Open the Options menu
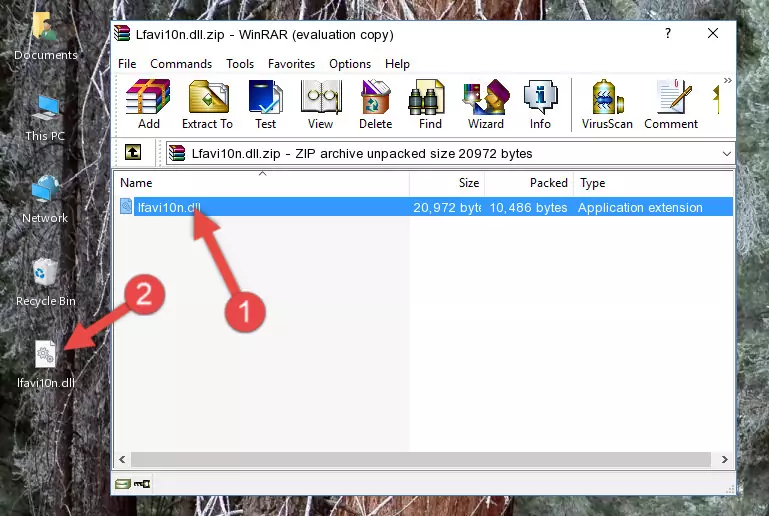 click(x=350, y=64)
